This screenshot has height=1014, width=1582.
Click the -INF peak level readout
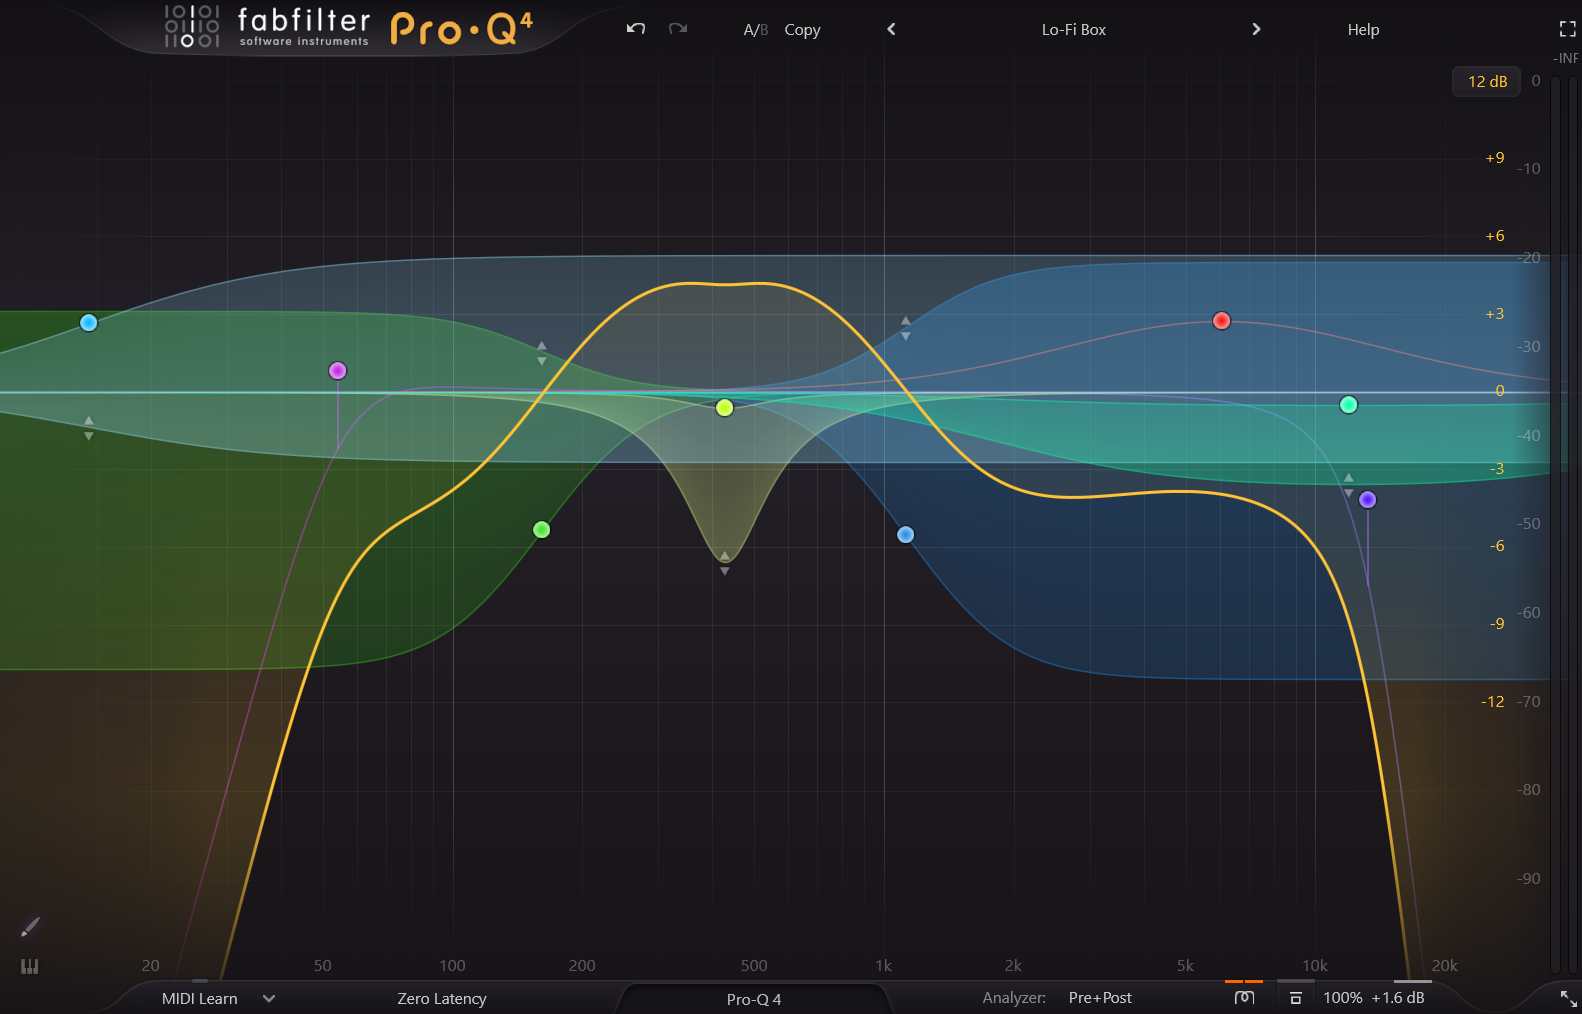click(1566, 58)
